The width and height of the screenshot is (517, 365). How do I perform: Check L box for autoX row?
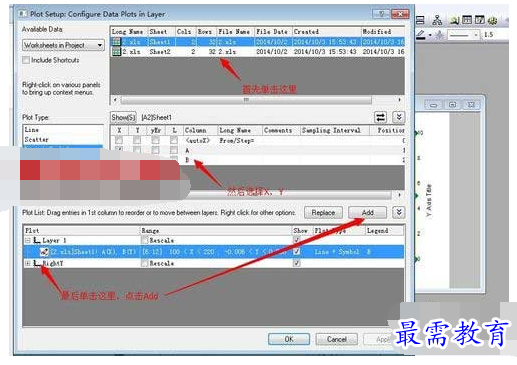pyautogui.click(x=174, y=140)
